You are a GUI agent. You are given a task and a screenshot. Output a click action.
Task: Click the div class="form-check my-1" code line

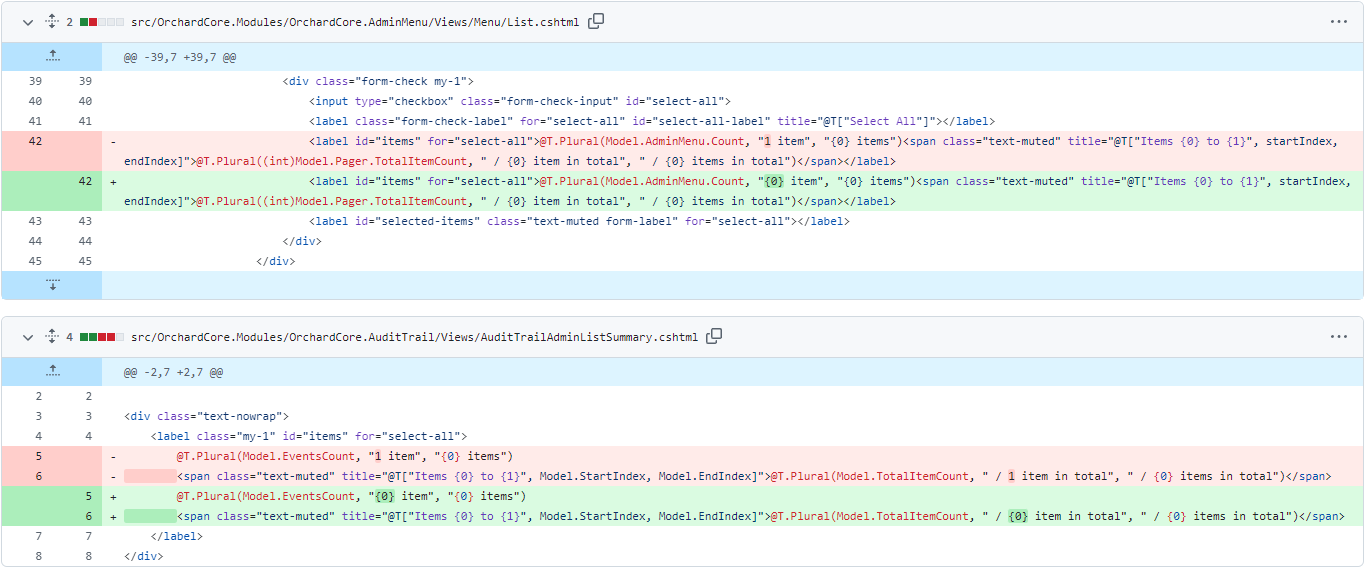[378, 81]
